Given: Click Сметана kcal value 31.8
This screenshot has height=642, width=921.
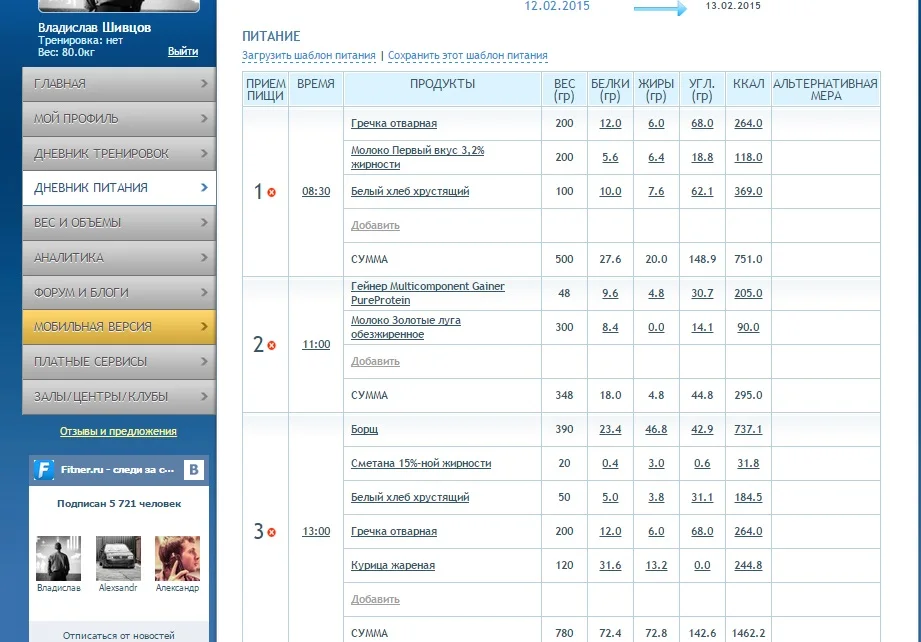Looking at the screenshot, I should click(748, 463).
